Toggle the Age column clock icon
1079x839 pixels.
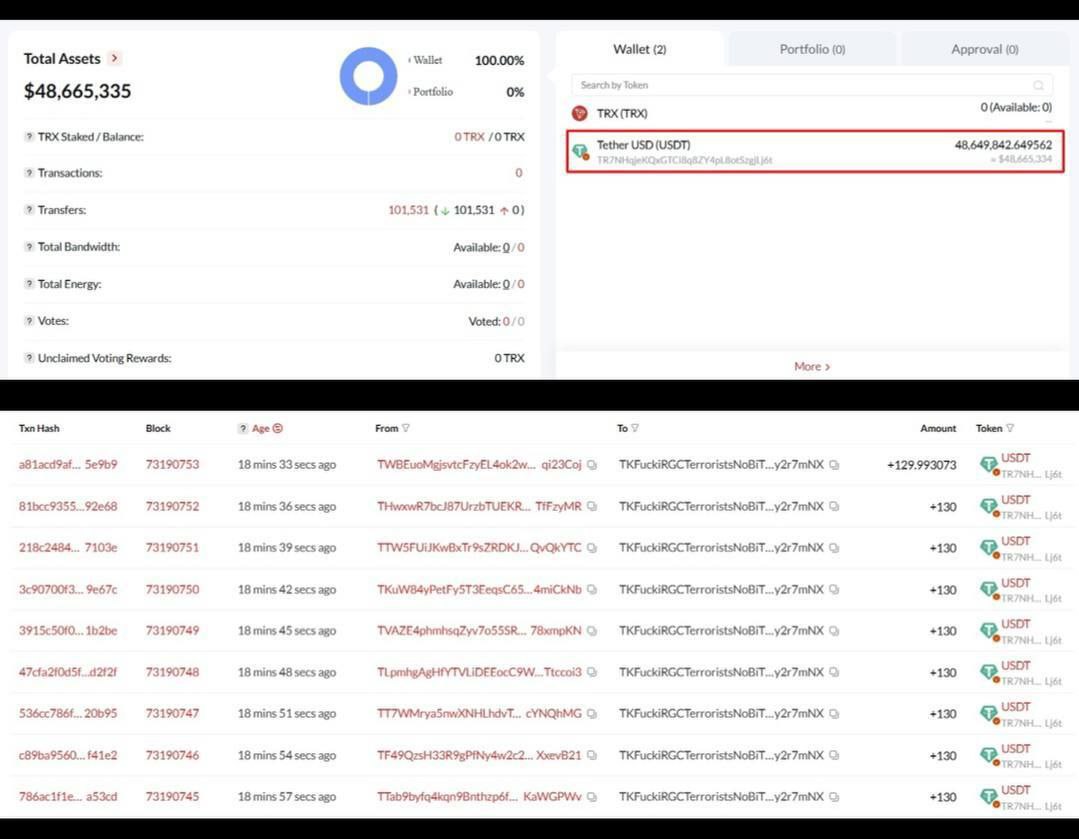tap(278, 428)
